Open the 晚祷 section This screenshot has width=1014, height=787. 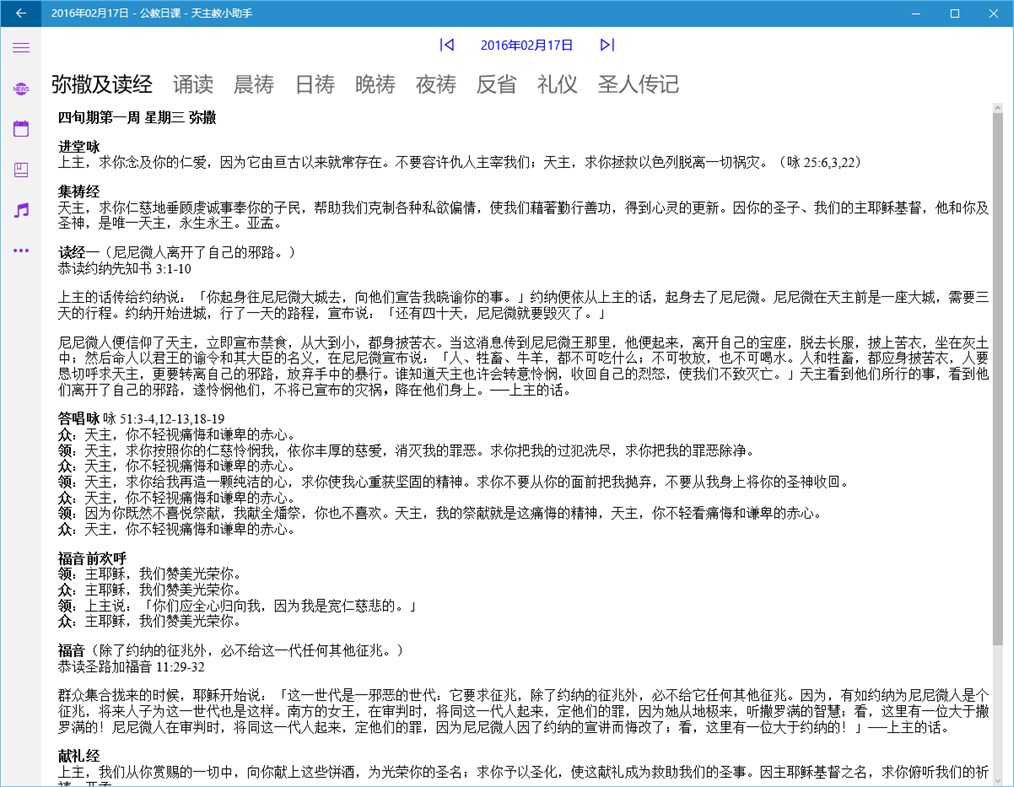375,85
